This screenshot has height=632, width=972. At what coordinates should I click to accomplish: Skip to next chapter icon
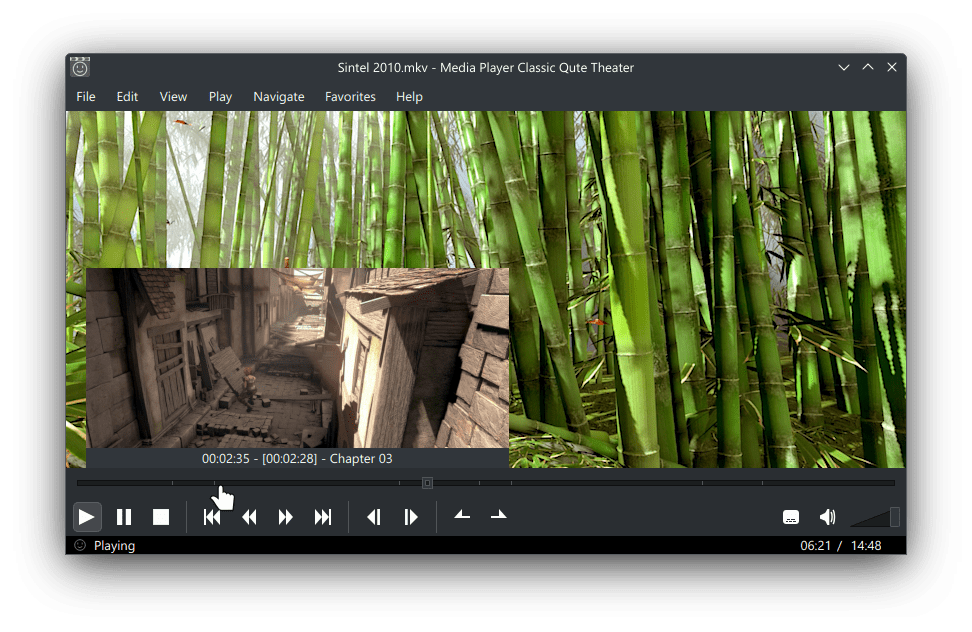point(322,517)
